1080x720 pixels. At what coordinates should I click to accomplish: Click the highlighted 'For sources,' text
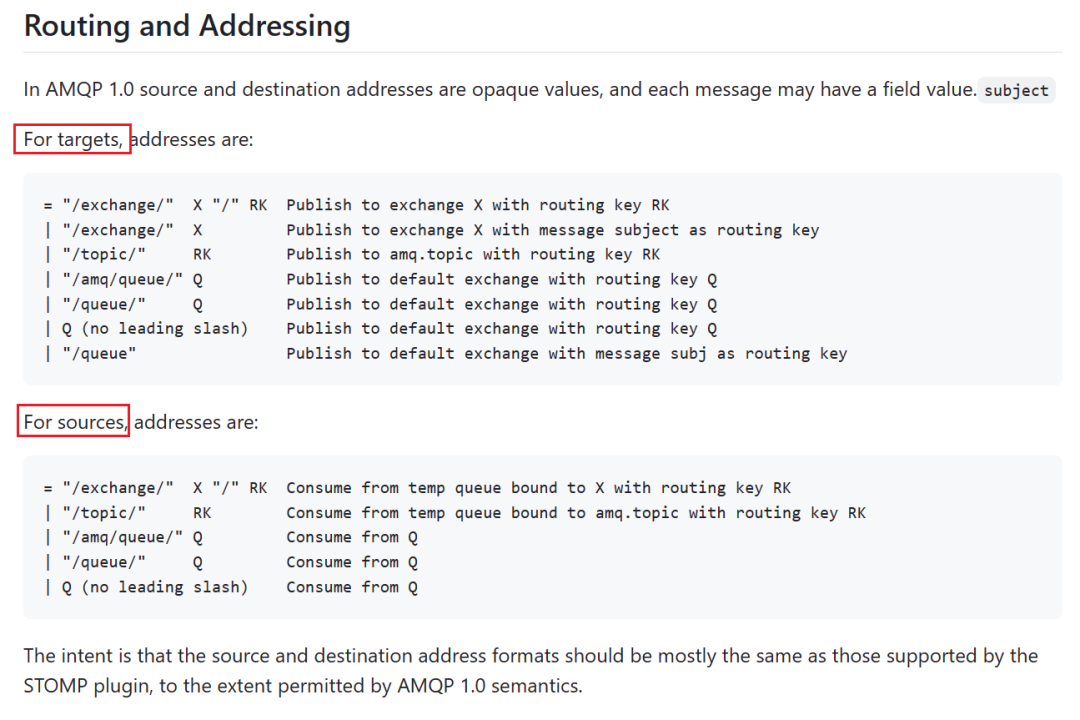pyautogui.click(x=75, y=422)
